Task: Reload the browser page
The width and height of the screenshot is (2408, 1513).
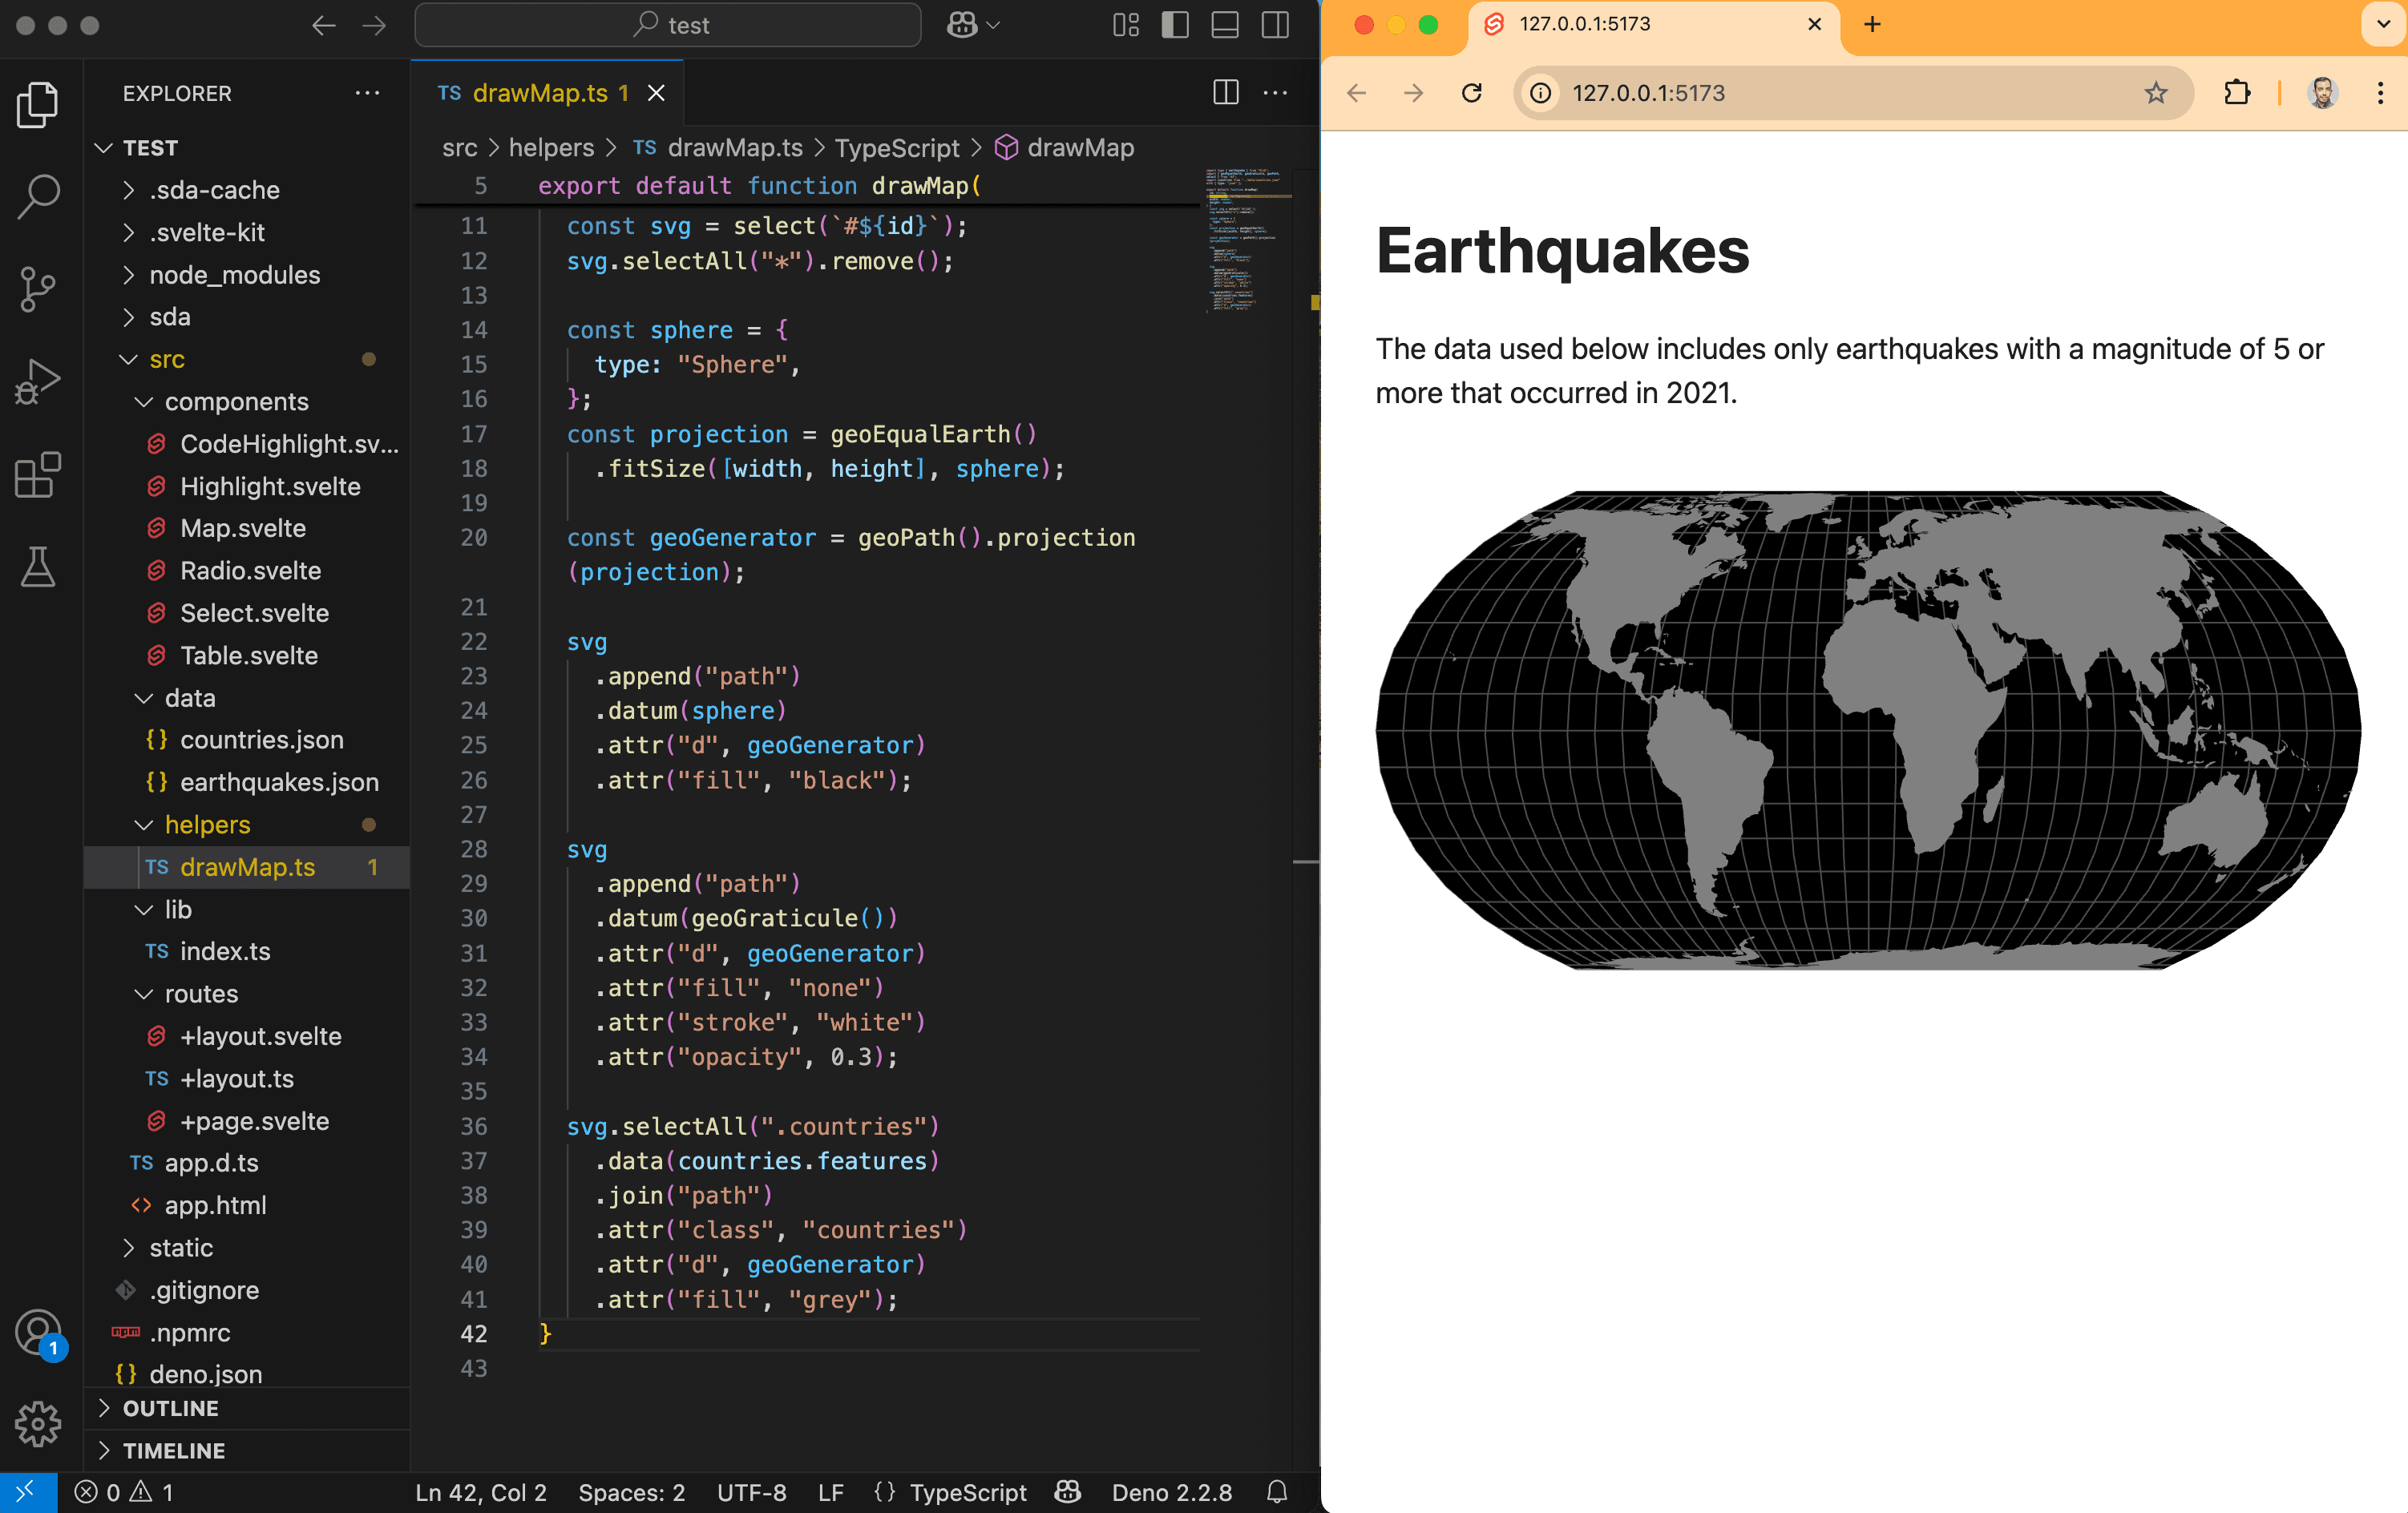Action: pyautogui.click(x=1471, y=93)
